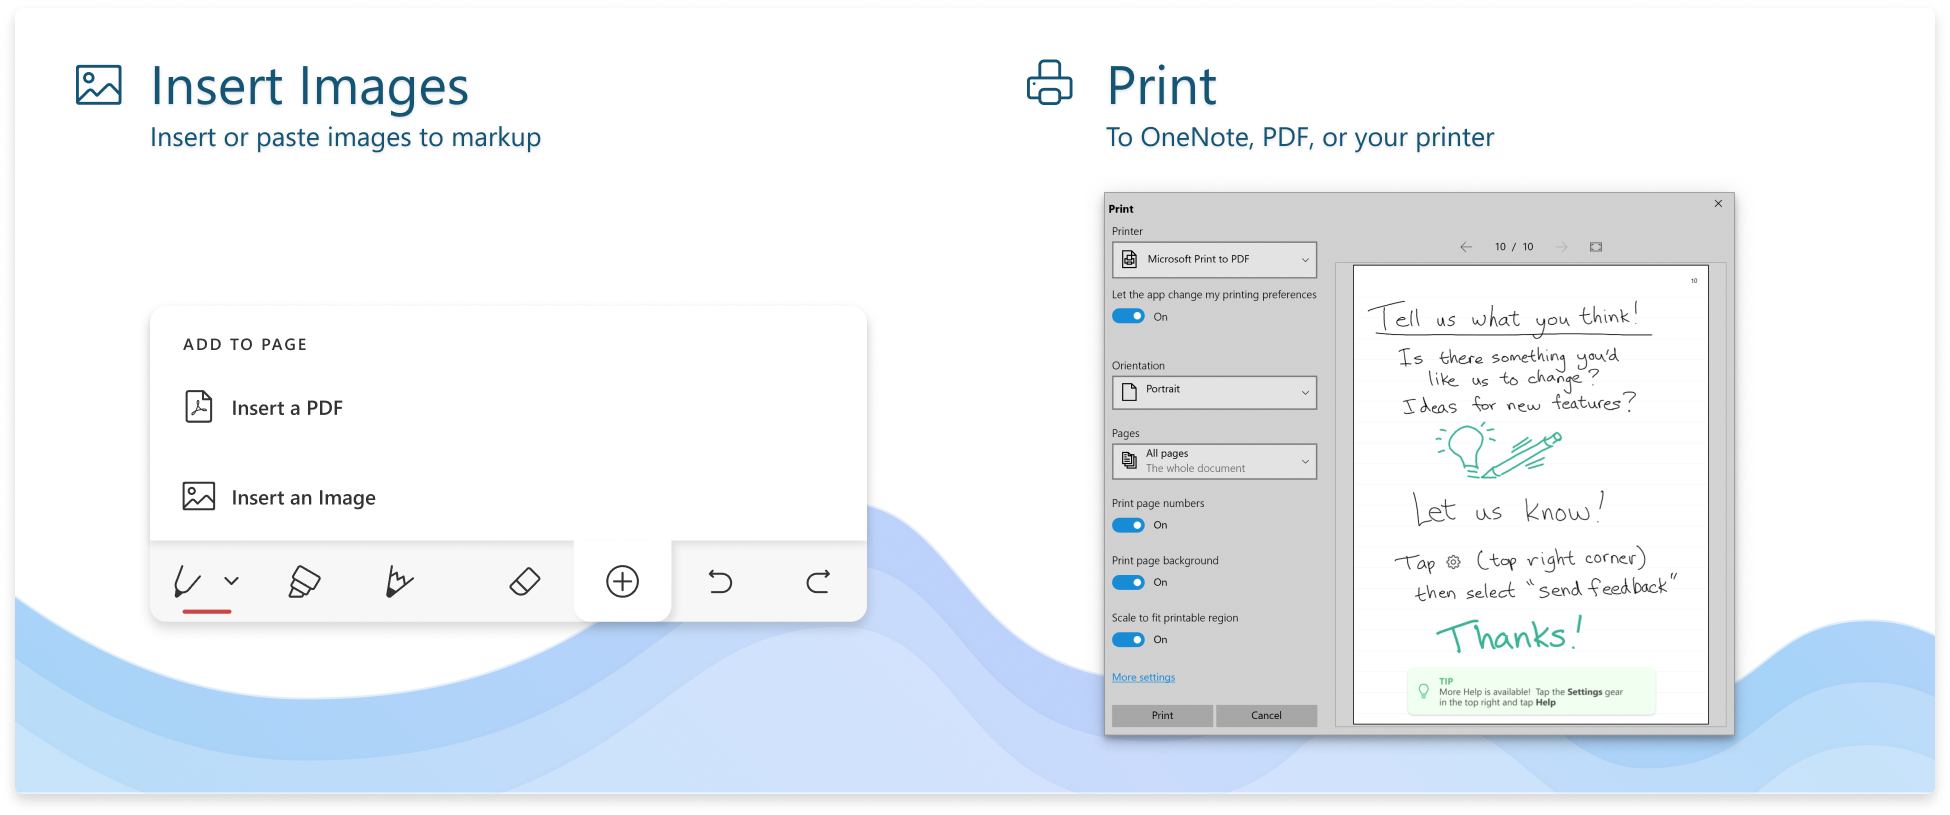Click the fit-to-page preview icon
This screenshot has width=1950, height=815.
[1596, 247]
